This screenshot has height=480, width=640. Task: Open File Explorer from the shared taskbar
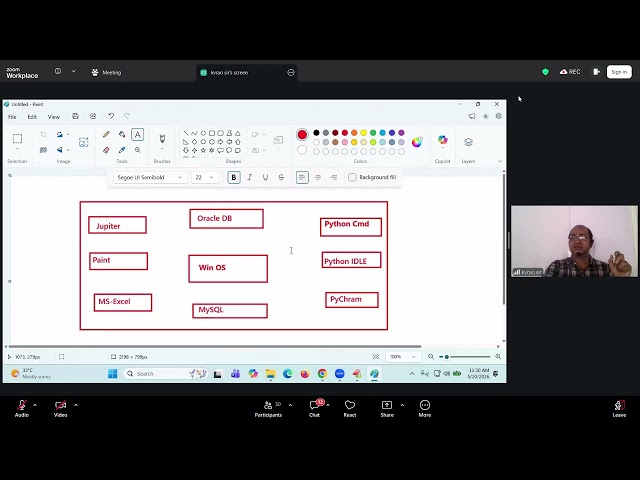(x=270, y=373)
